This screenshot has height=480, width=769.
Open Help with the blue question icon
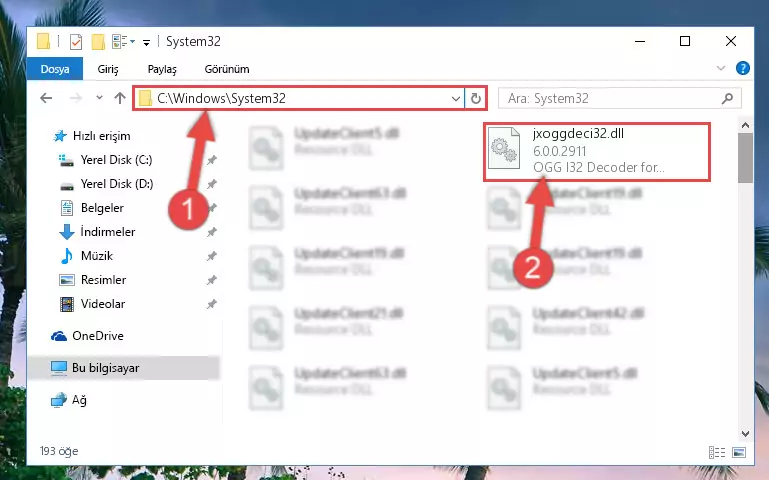(743, 68)
